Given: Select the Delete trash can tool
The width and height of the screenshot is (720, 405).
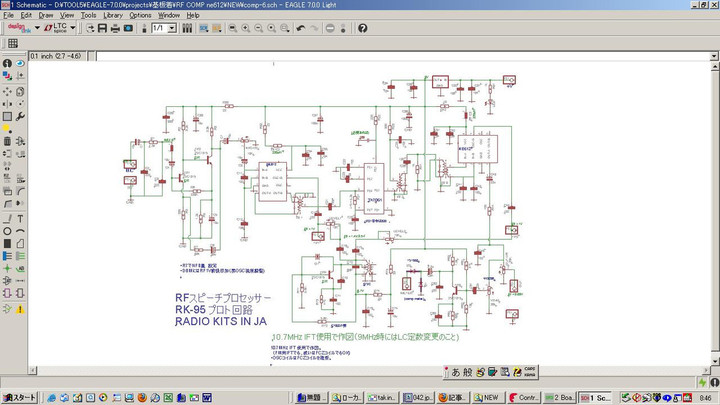Looking at the screenshot, I should tap(8, 141).
